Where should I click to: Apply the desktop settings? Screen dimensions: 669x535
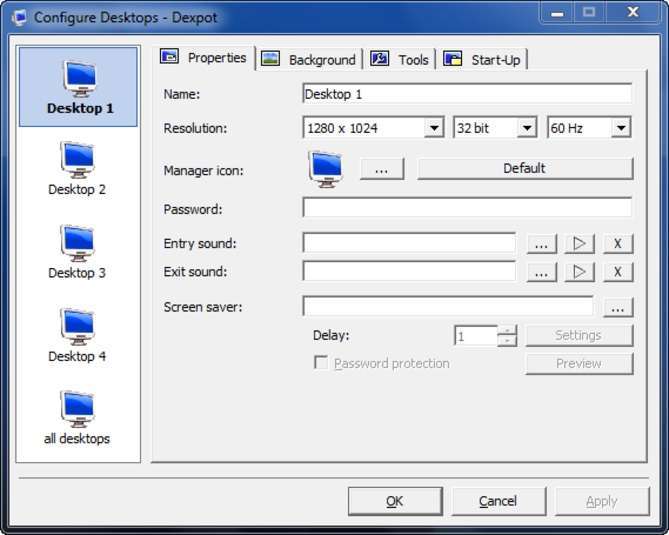click(x=602, y=501)
